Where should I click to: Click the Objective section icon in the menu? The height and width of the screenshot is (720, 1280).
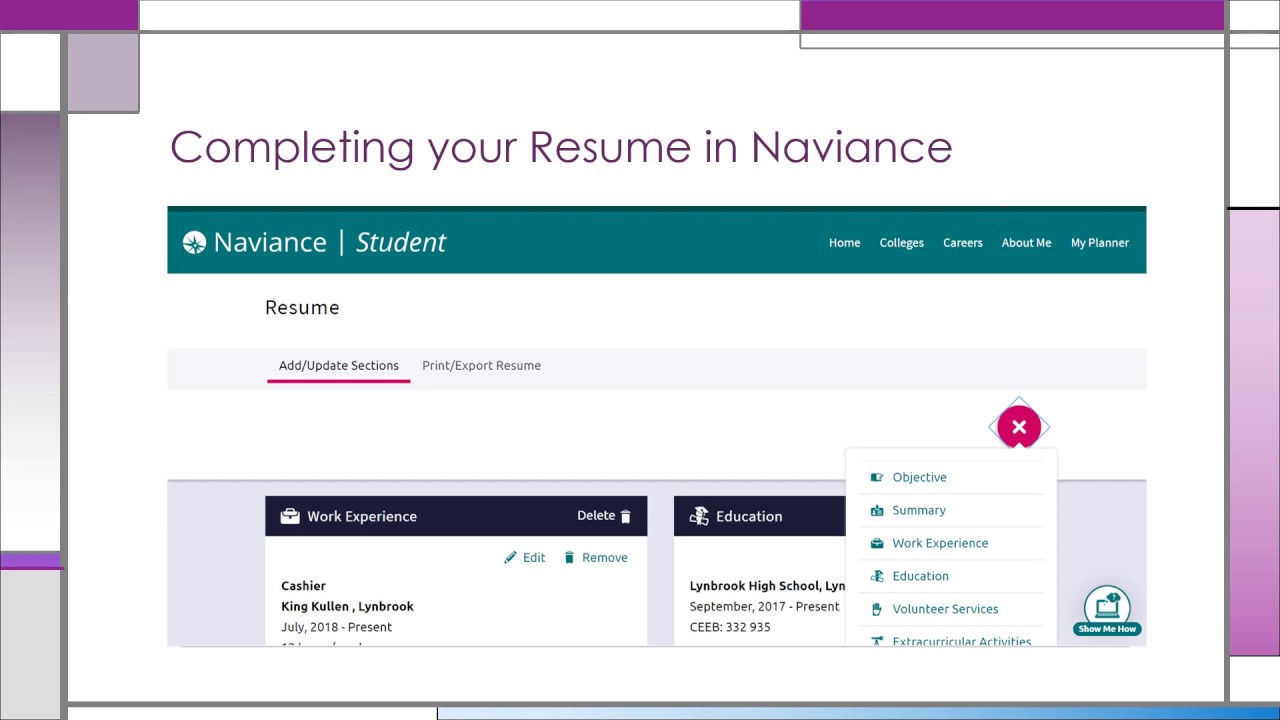point(877,477)
